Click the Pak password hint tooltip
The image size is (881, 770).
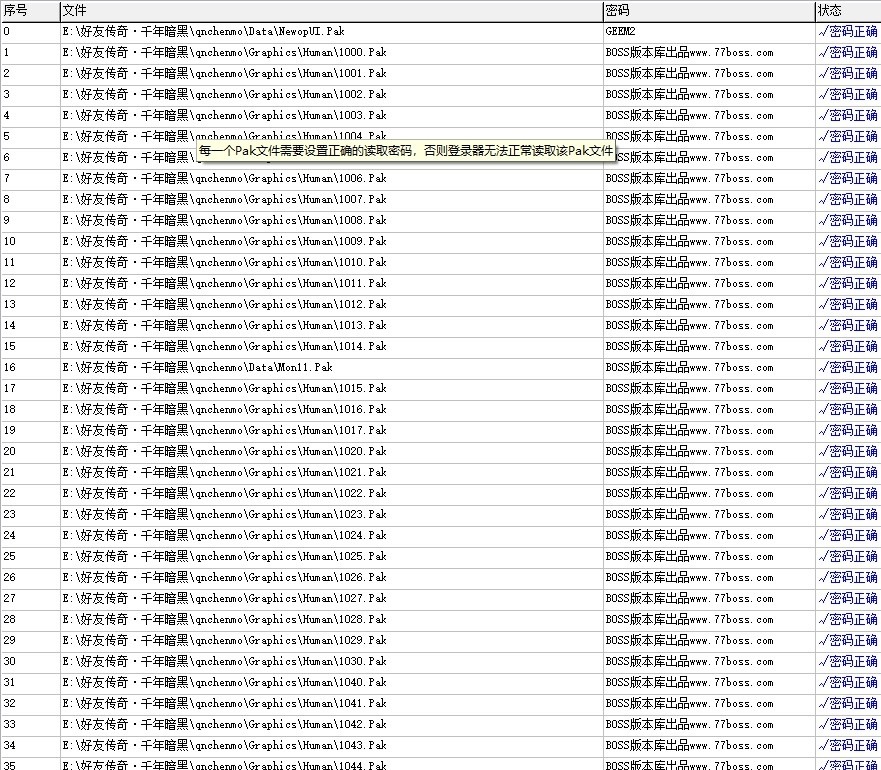406,151
